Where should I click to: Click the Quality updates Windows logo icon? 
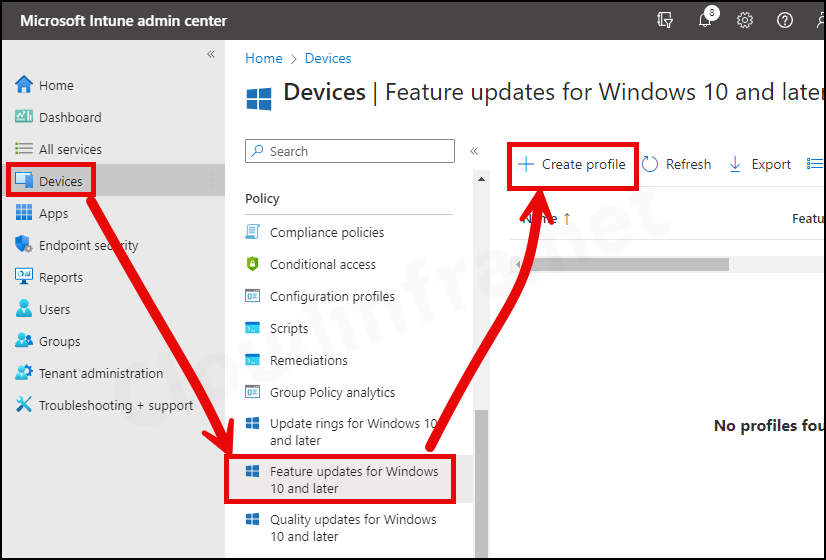tap(252, 519)
